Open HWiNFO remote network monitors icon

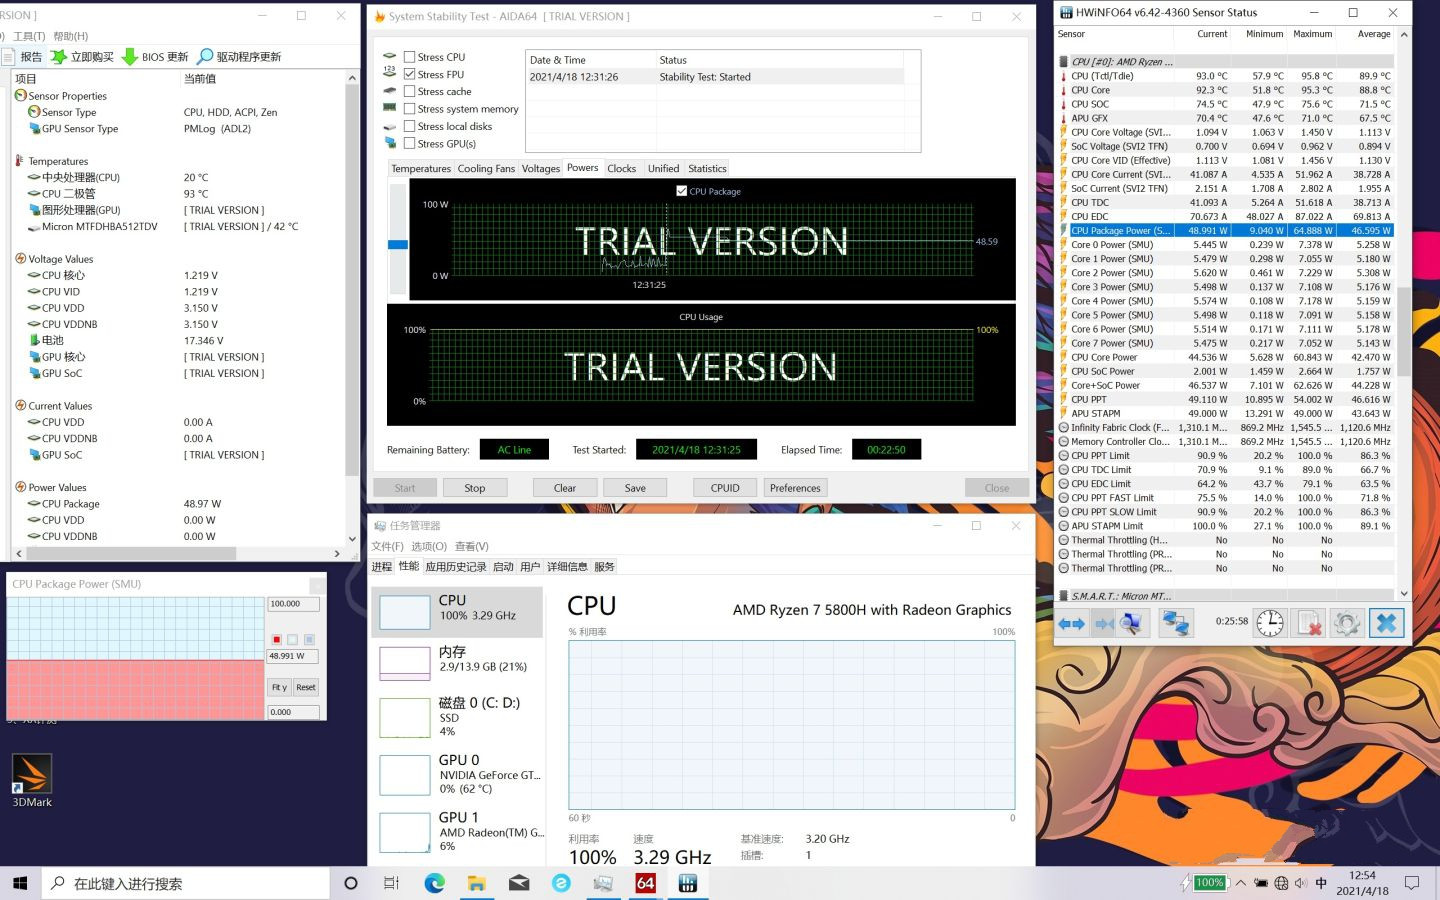pos(1175,623)
